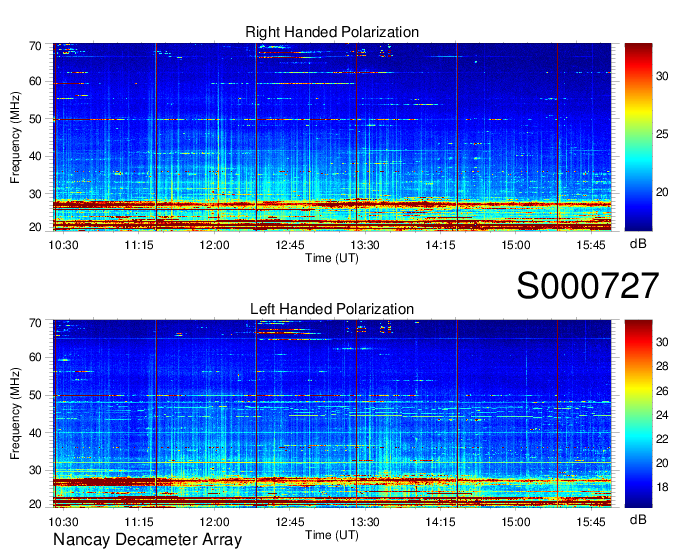This screenshot has height=552, width=680.
Task: Click the 28 dB label on bottom colorbar
Action: (x=662, y=367)
